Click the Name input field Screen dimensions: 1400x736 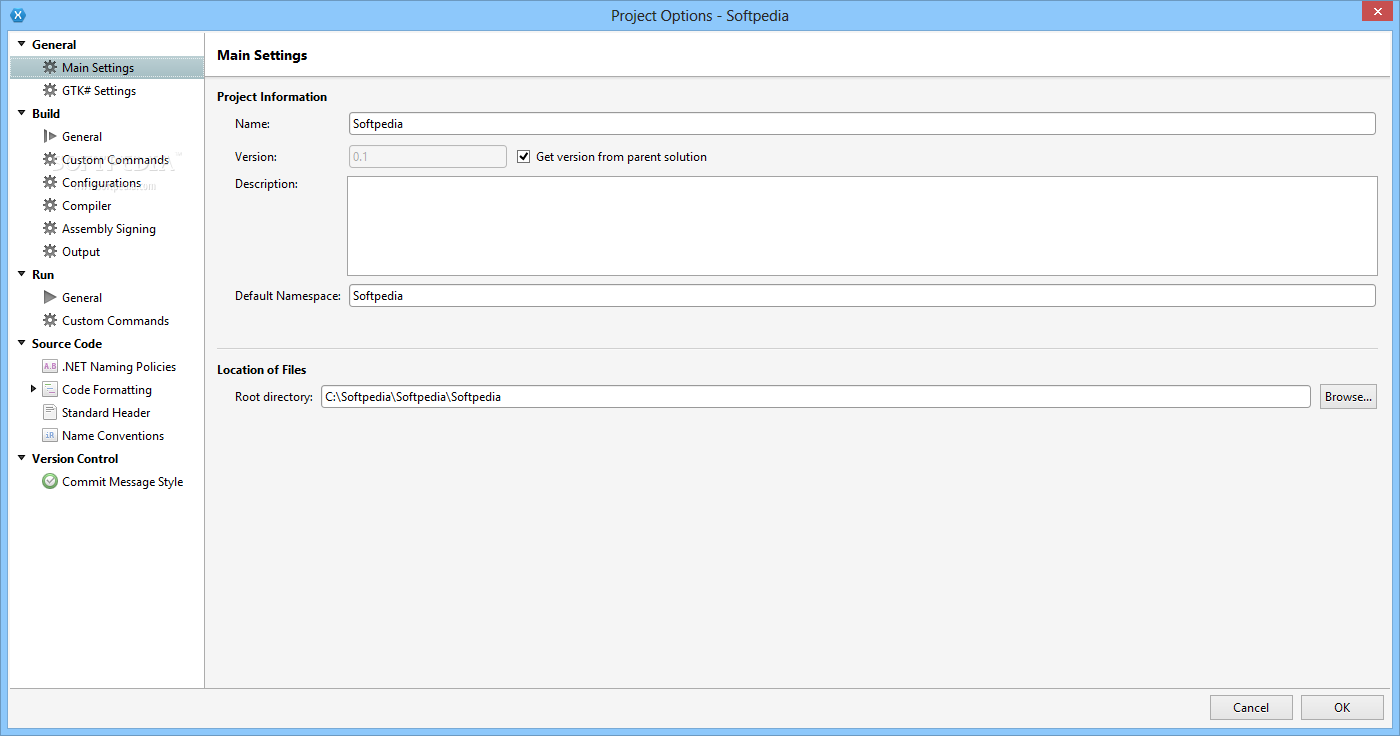click(862, 123)
